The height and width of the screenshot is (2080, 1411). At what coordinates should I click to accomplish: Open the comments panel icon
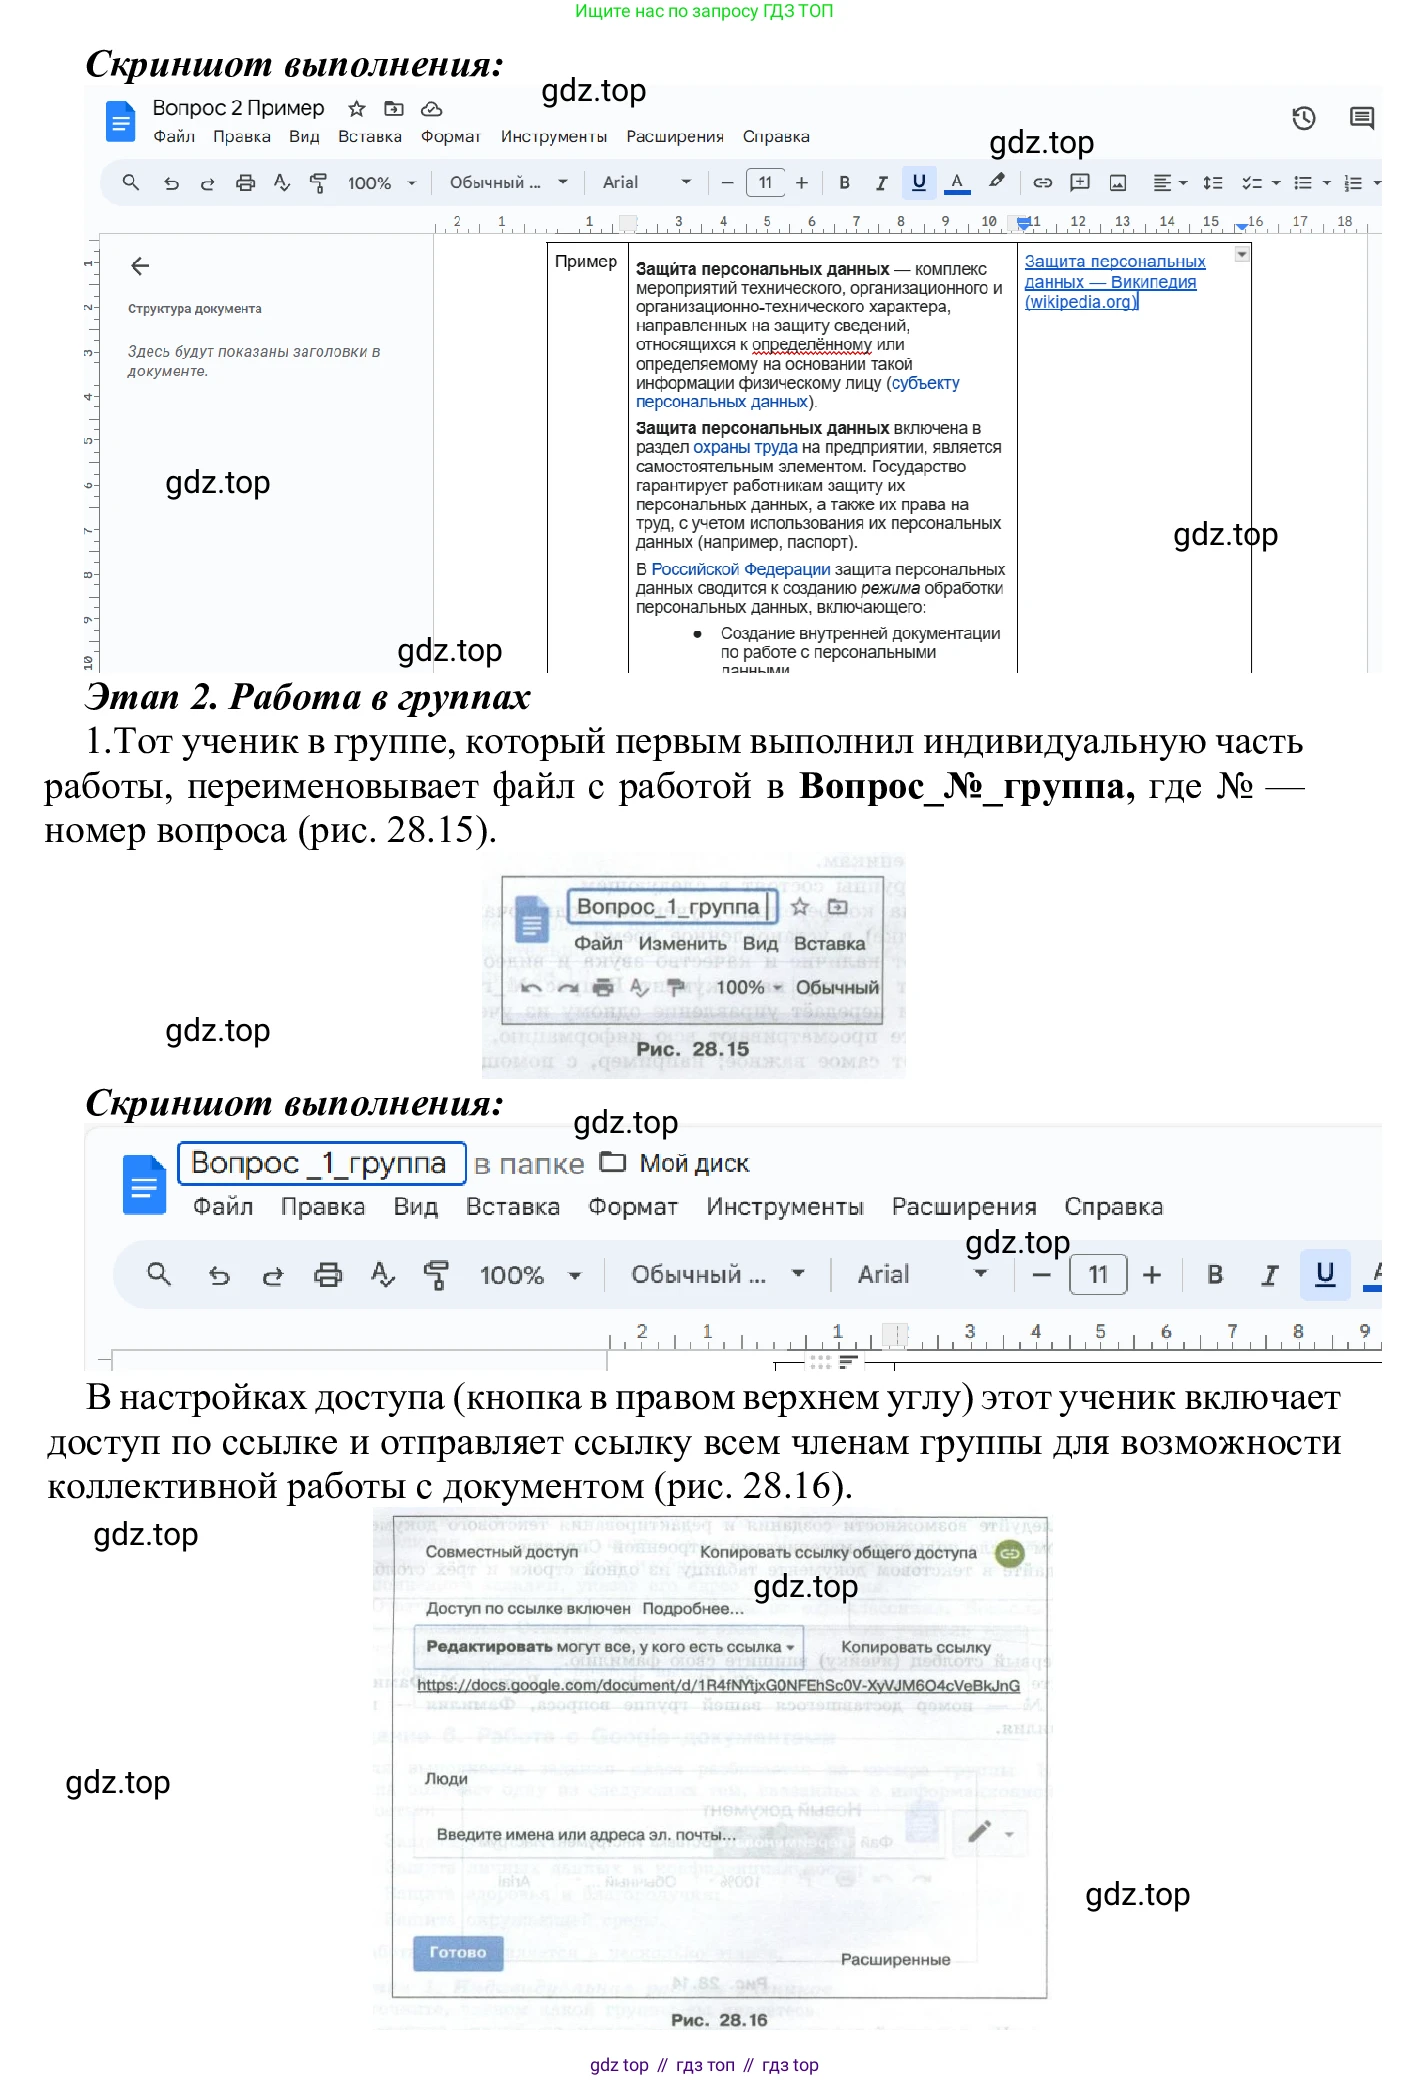tap(1361, 118)
